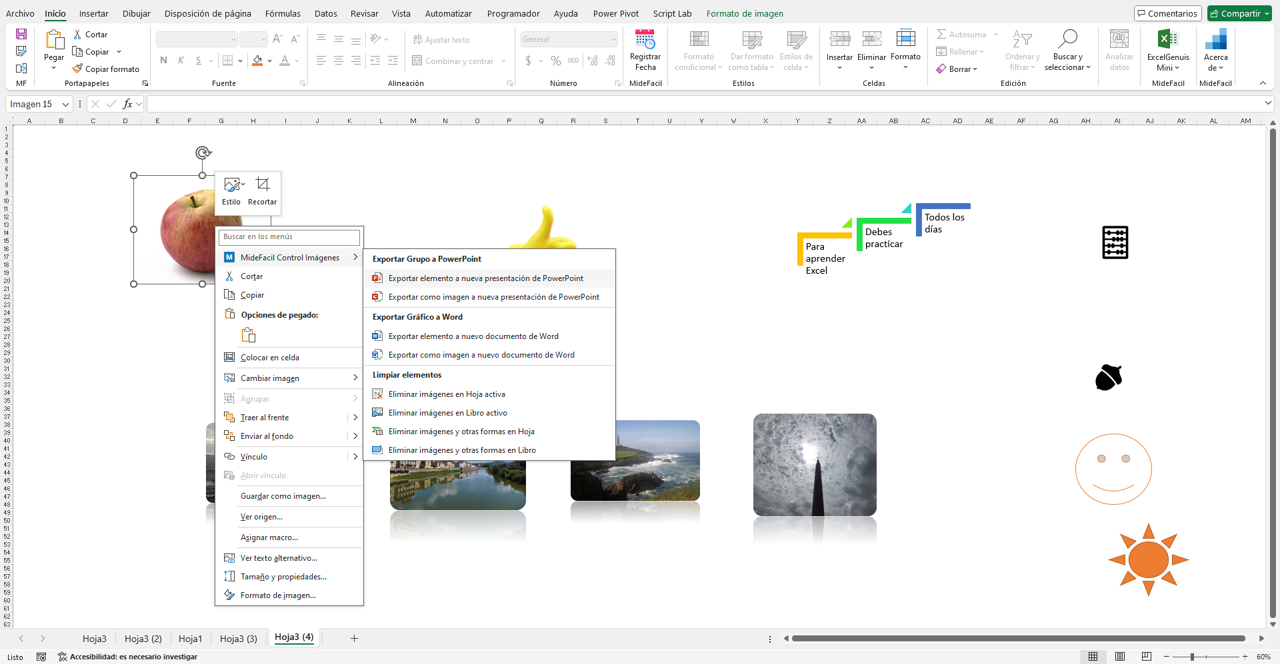Click the Eliminar cells icon
This screenshot has width=1280, height=664.
coord(871,40)
